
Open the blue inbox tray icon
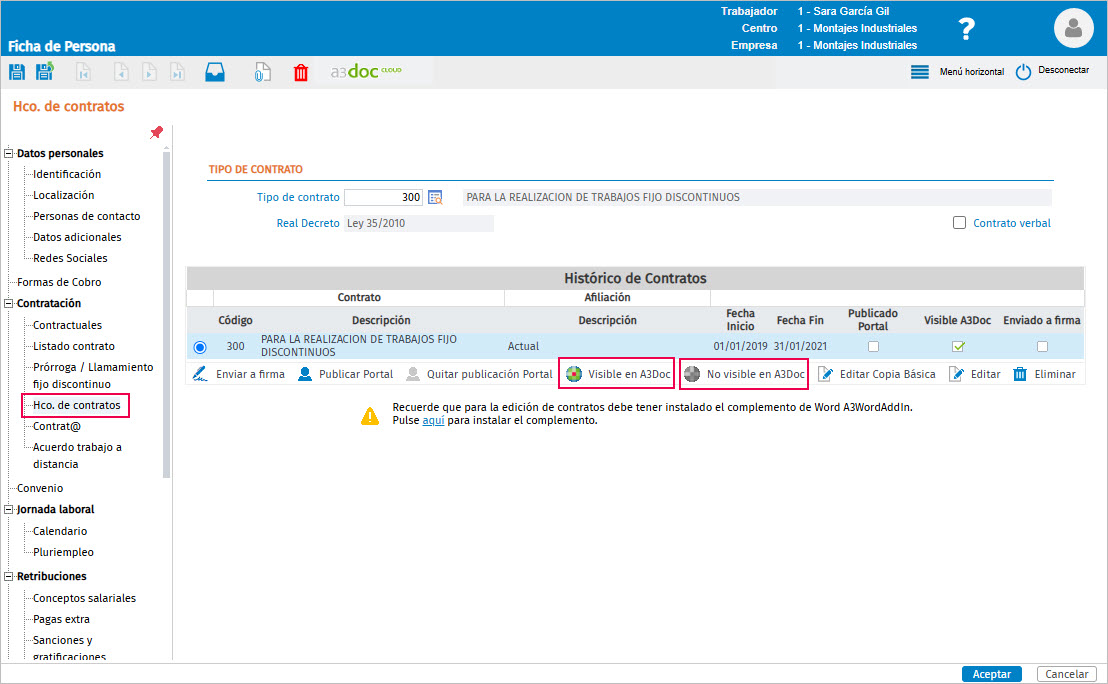pyautogui.click(x=215, y=72)
